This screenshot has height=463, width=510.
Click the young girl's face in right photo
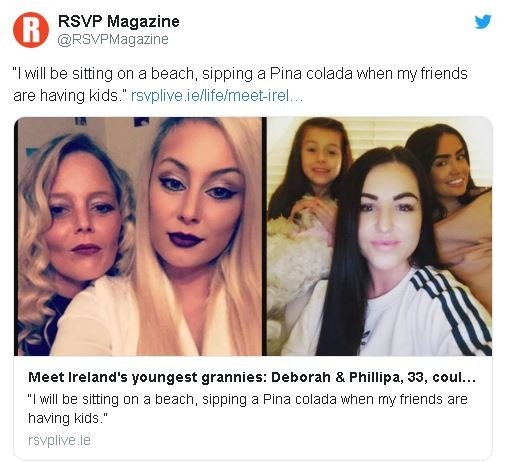(x=319, y=160)
